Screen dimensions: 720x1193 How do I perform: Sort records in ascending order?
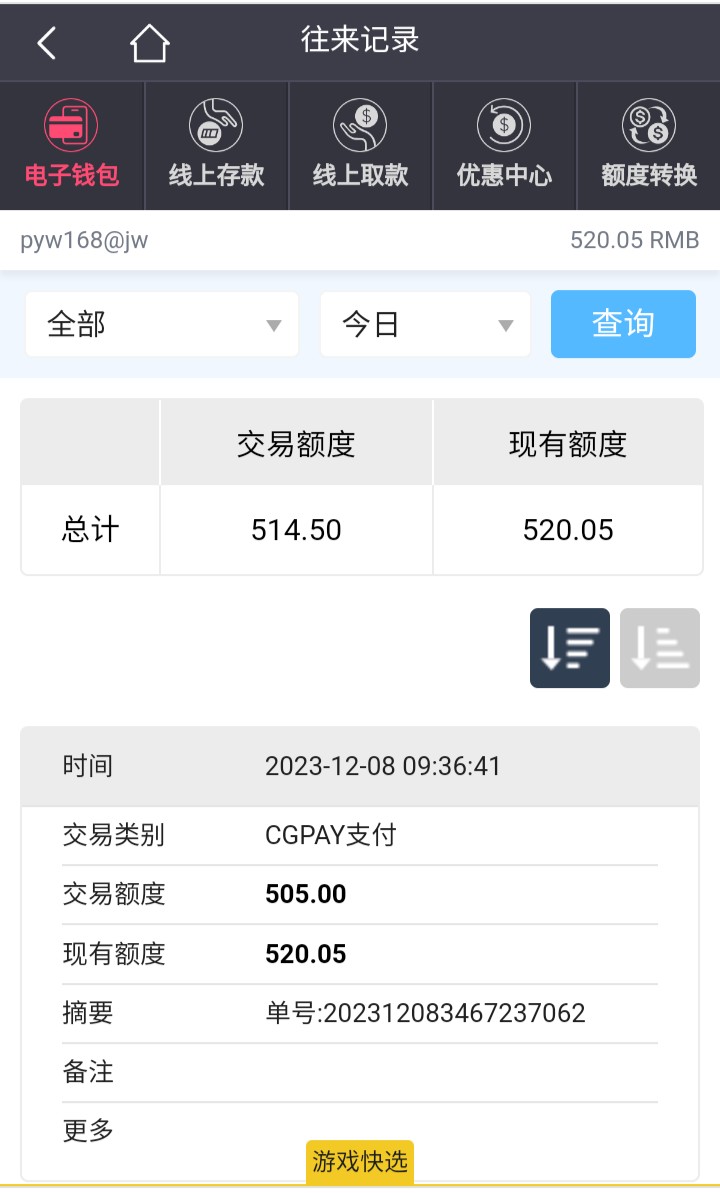coord(660,648)
